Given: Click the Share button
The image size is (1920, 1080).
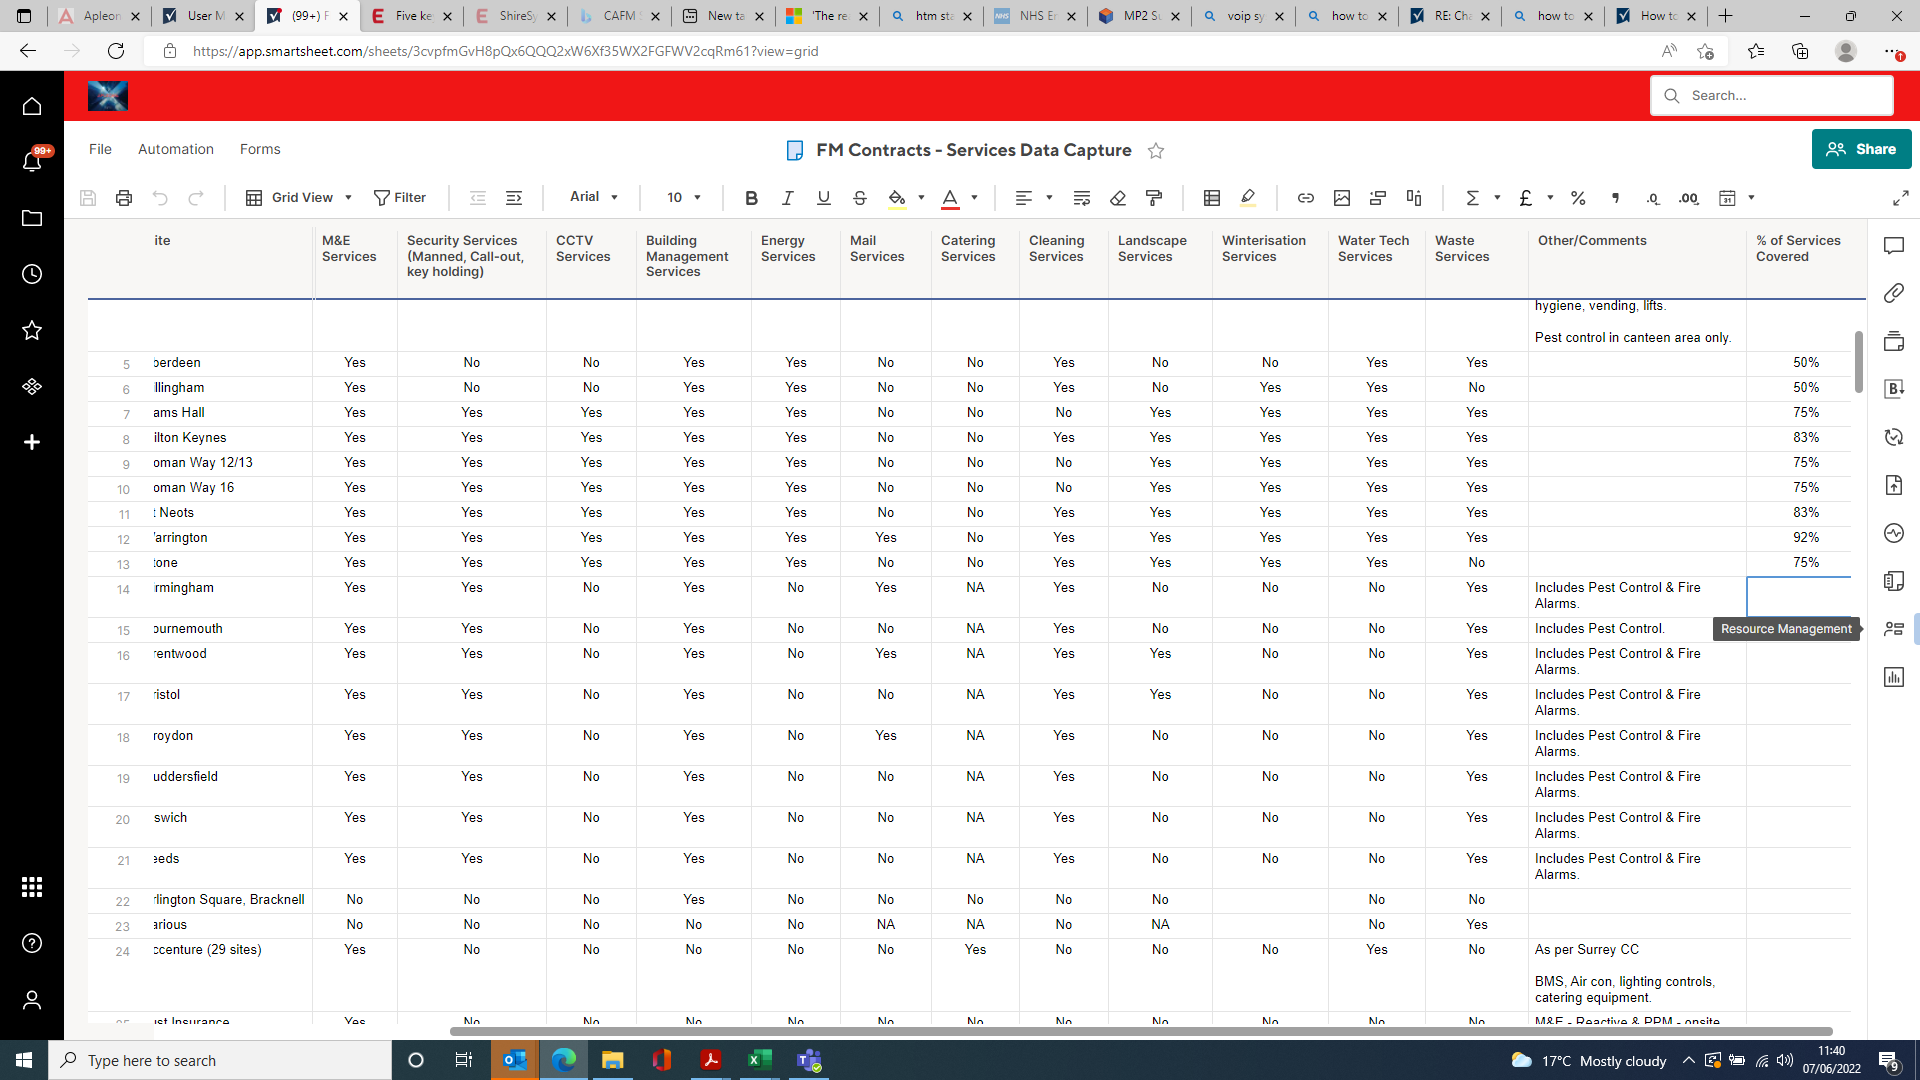Looking at the screenshot, I should point(1861,149).
